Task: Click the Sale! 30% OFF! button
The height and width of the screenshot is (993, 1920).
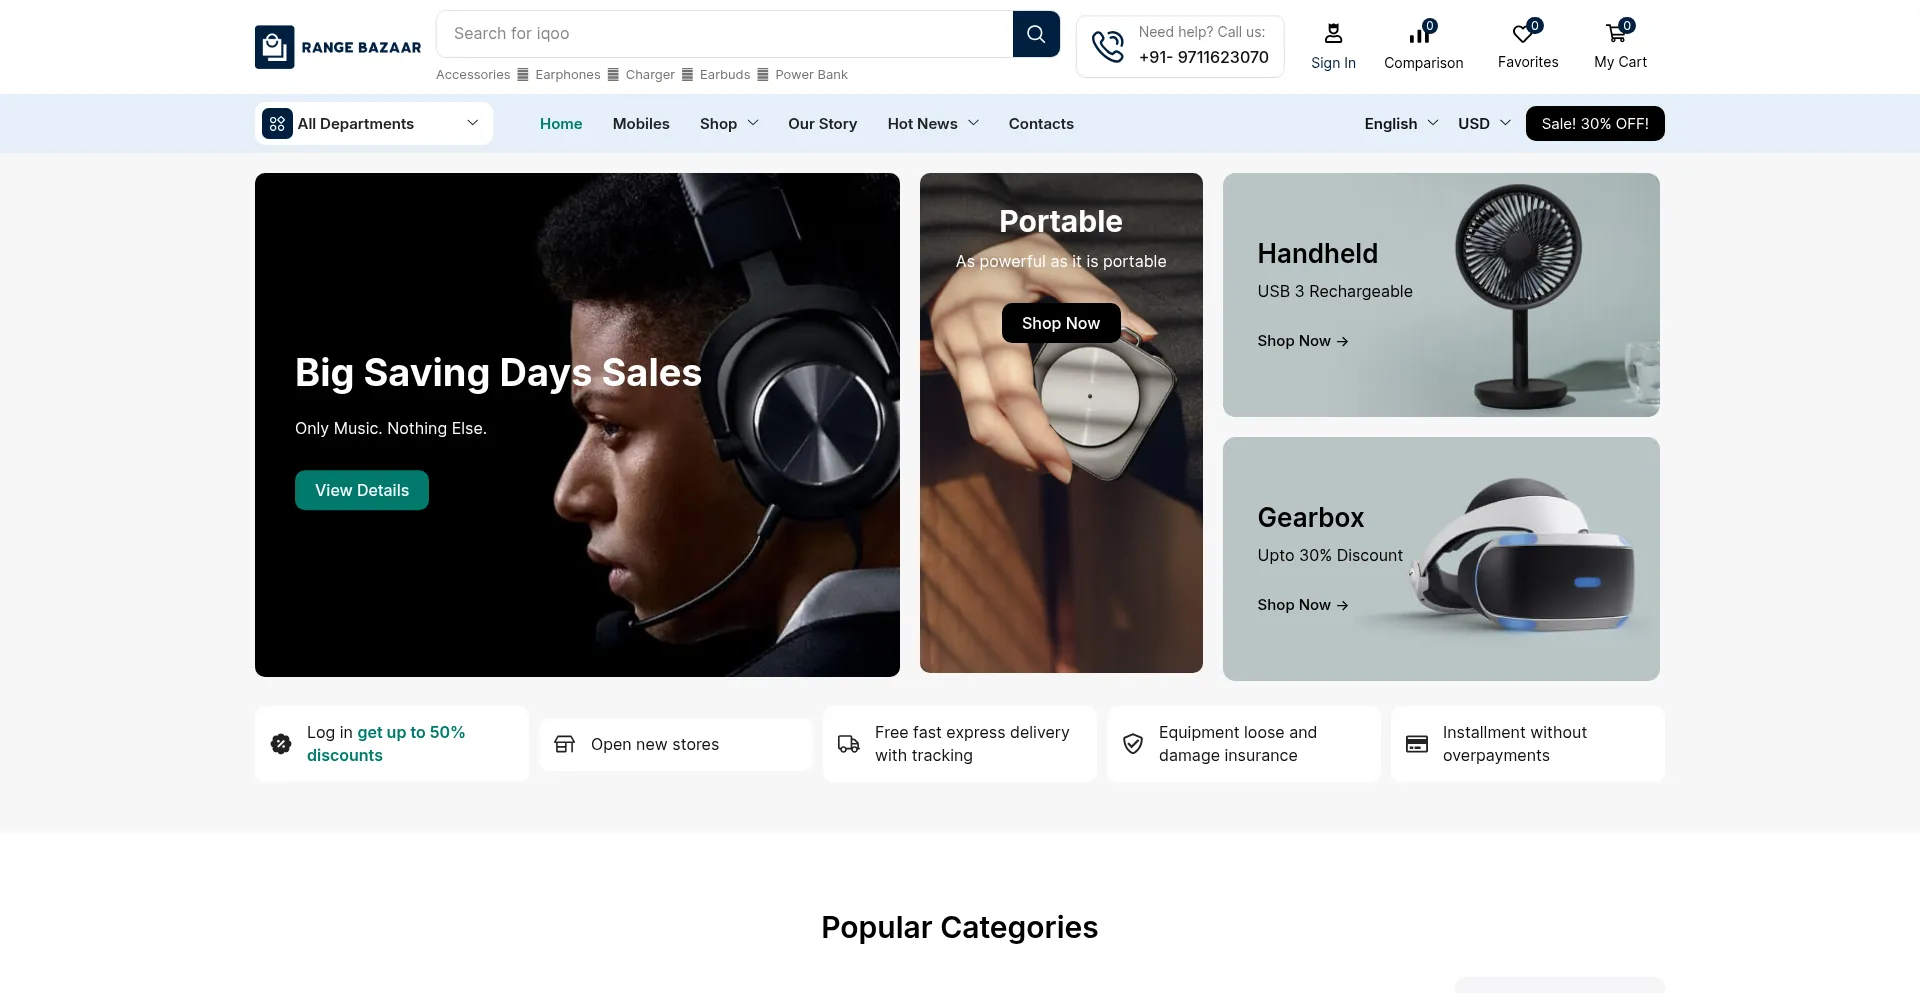Action: [1594, 124]
